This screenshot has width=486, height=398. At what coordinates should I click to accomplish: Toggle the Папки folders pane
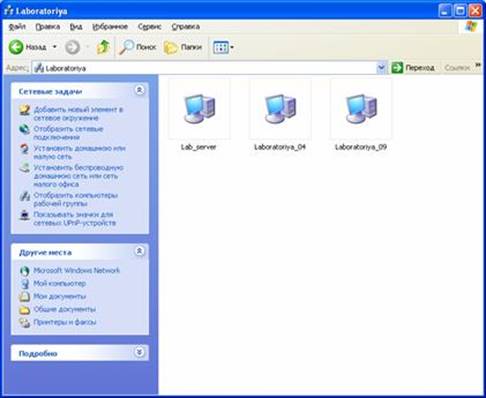(183, 48)
